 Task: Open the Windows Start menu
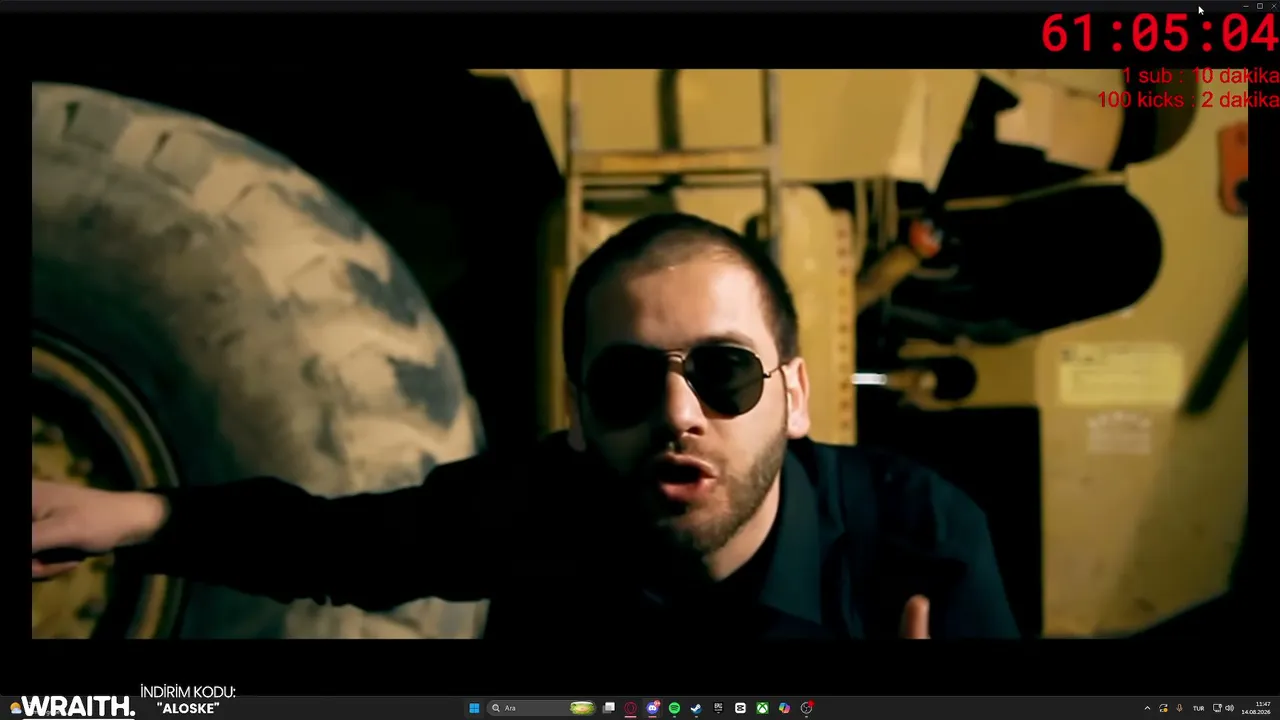pos(474,708)
